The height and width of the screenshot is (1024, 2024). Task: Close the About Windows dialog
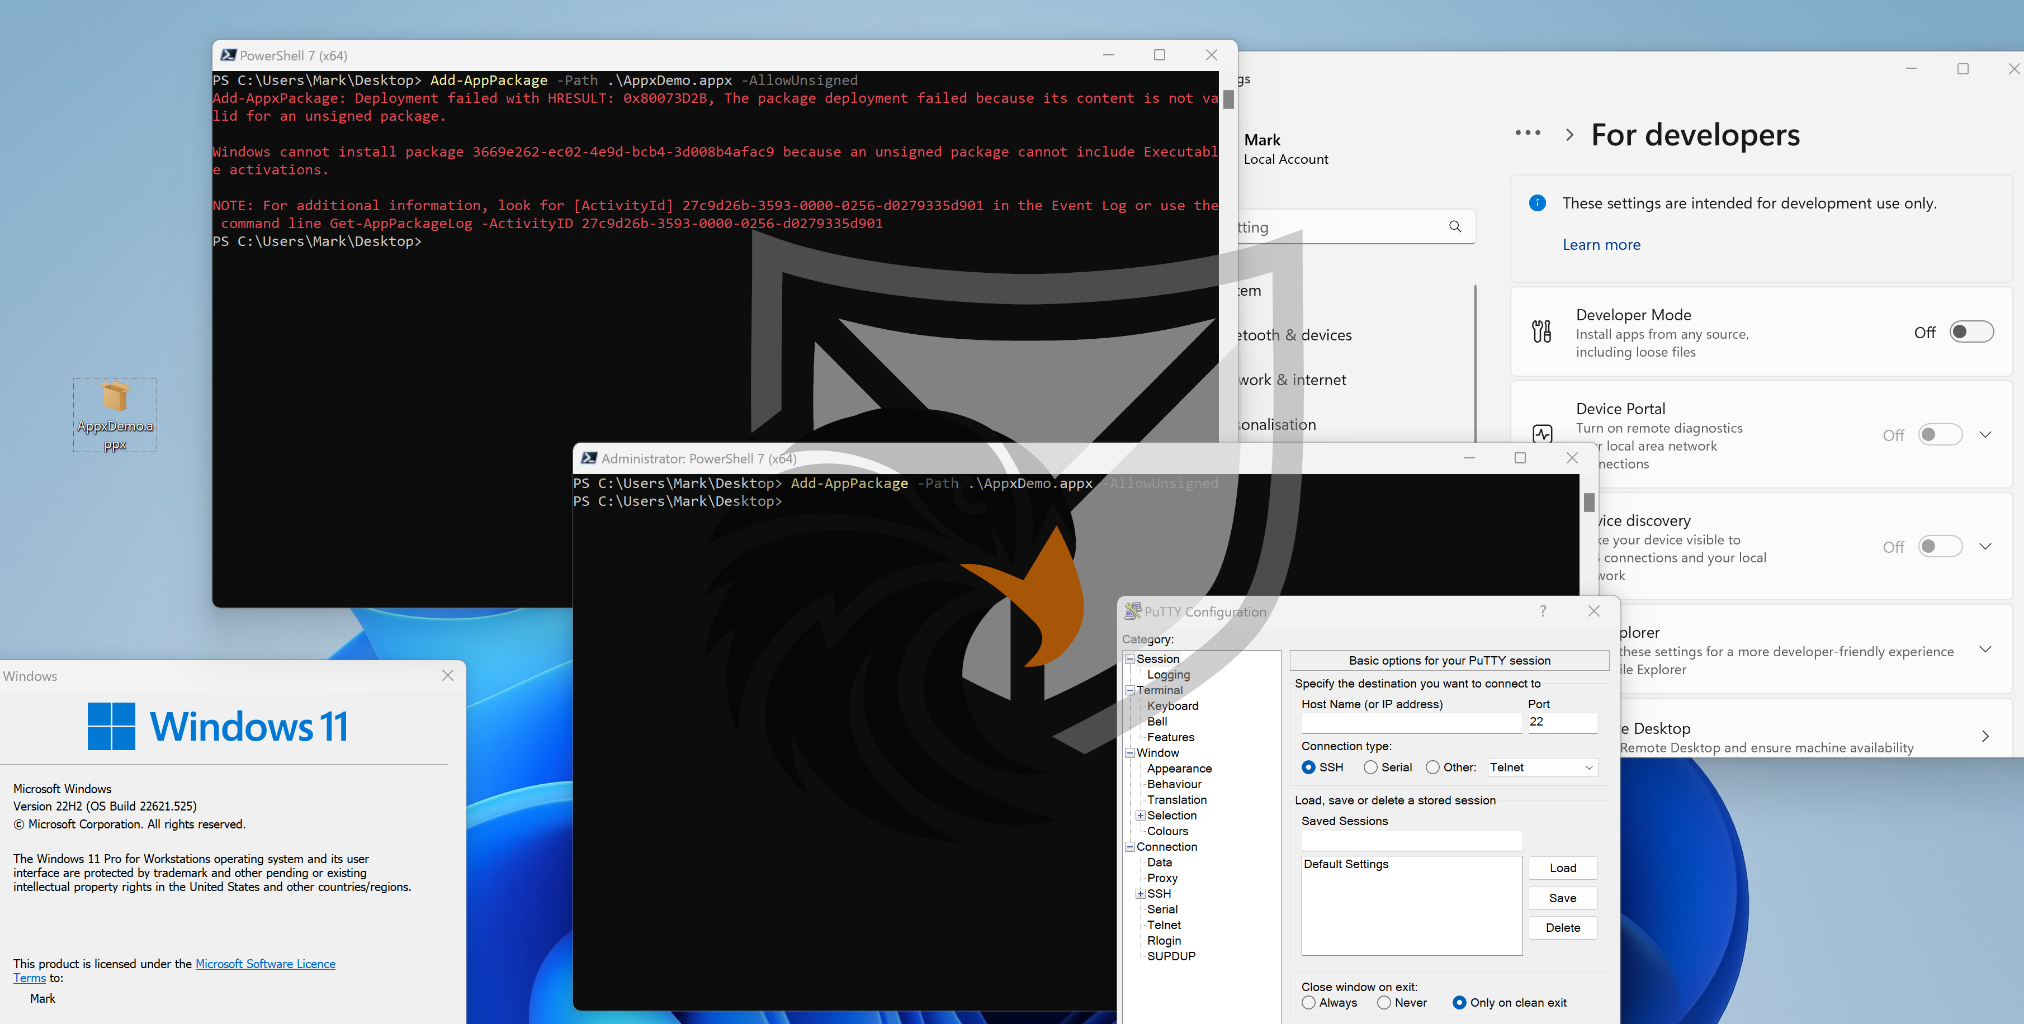[x=448, y=676]
